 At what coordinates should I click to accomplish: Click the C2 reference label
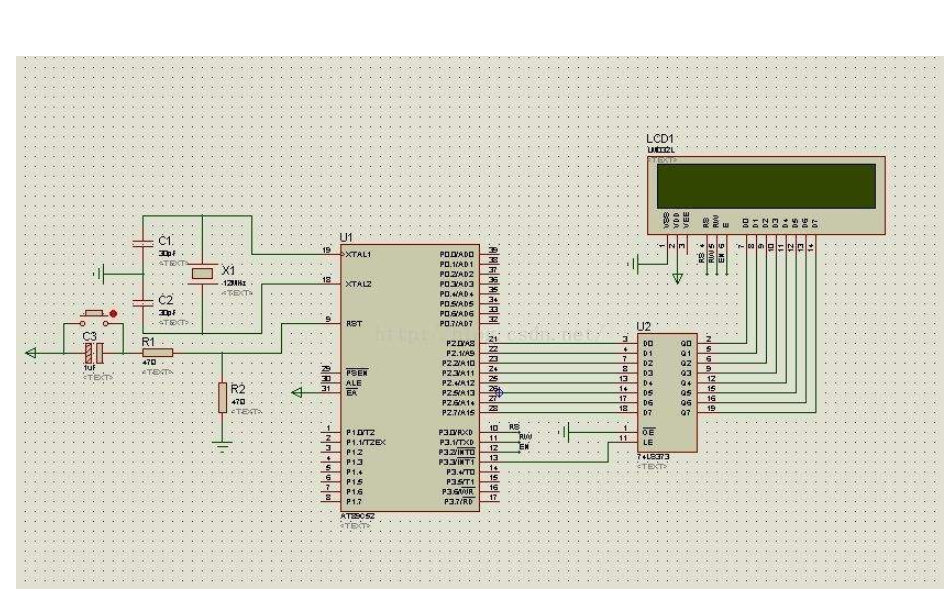click(x=165, y=300)
